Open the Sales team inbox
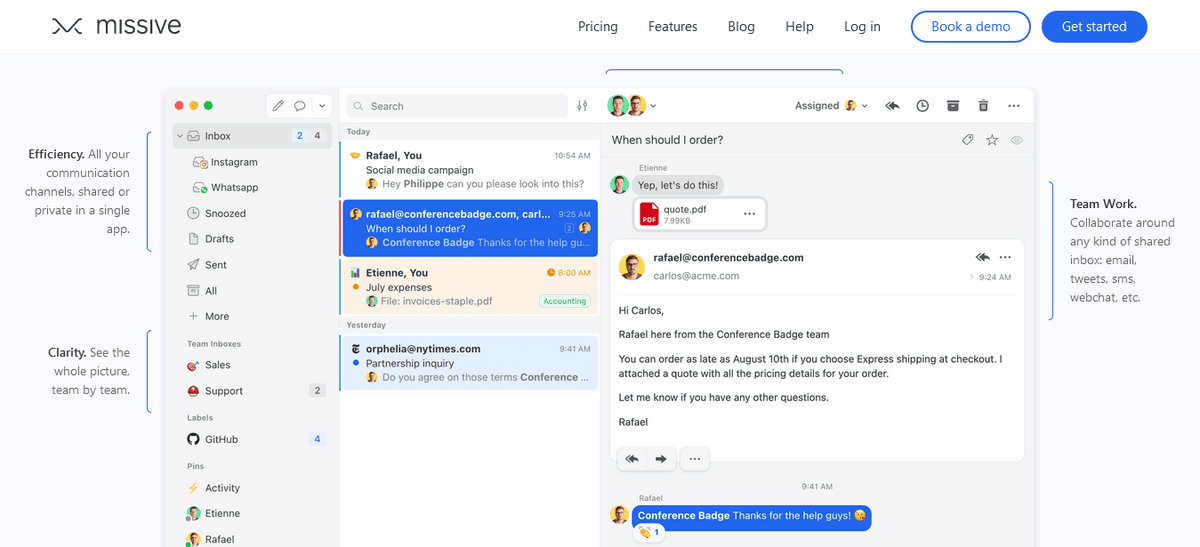The image size is (1200, 547). pos(217,365)
